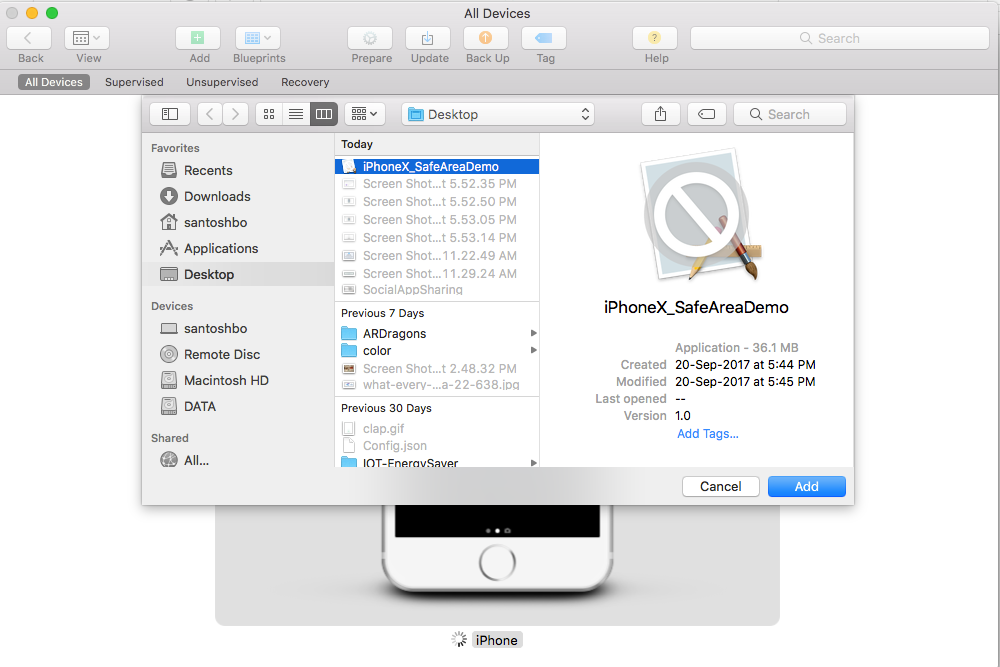Select the color folder
This screenshot has height=667, width=1000.
coord(437,351)
